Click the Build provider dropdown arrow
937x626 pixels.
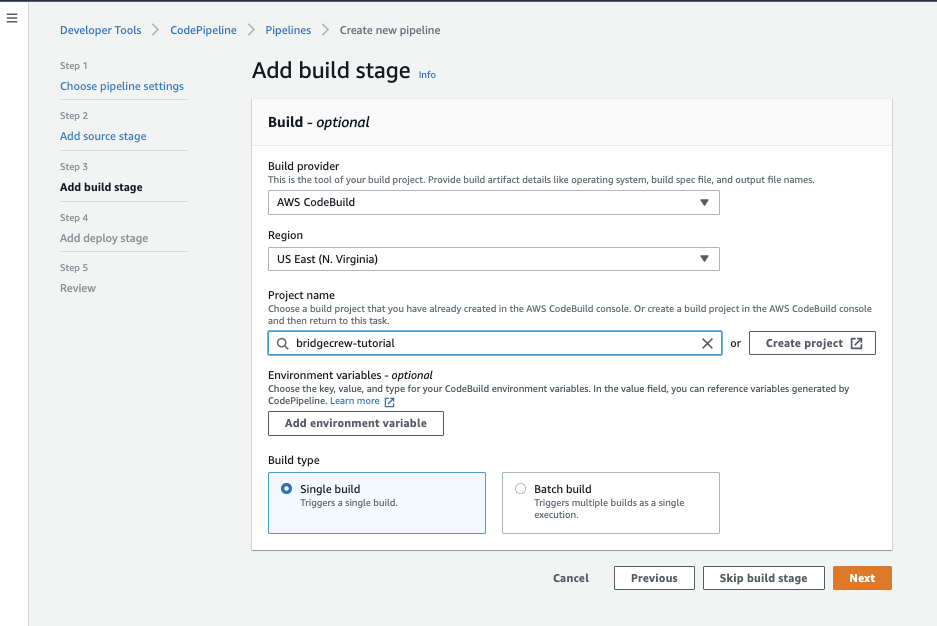705,202
